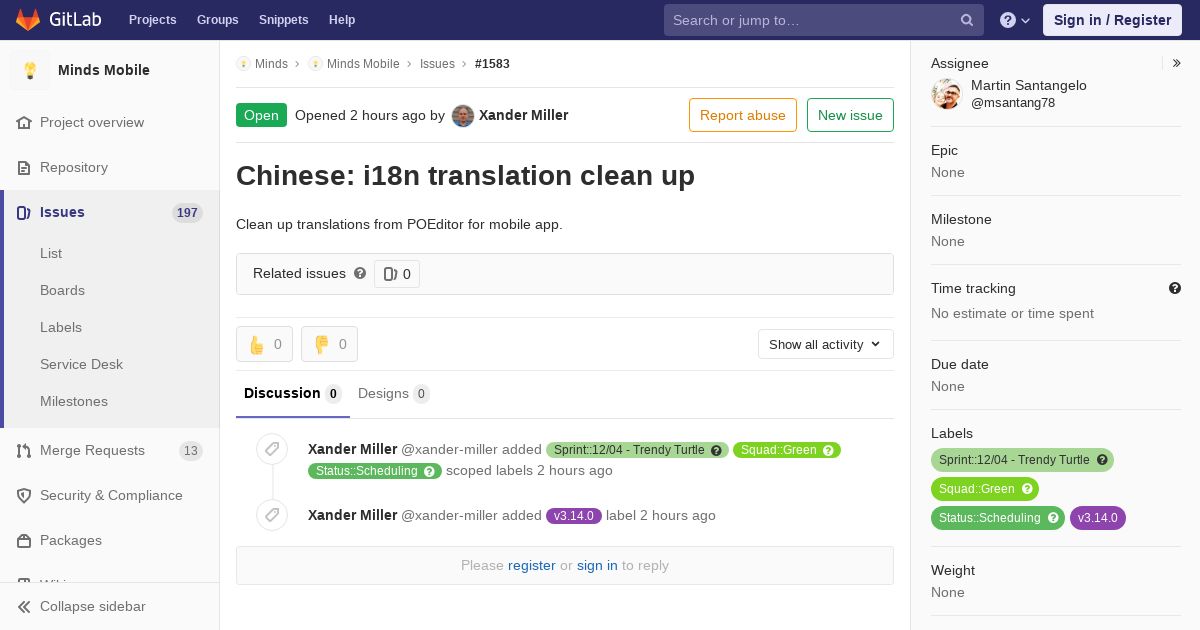The image size is (1200, 630).
Task: Click Xander Miller author name in header
Action: point(524,115)
